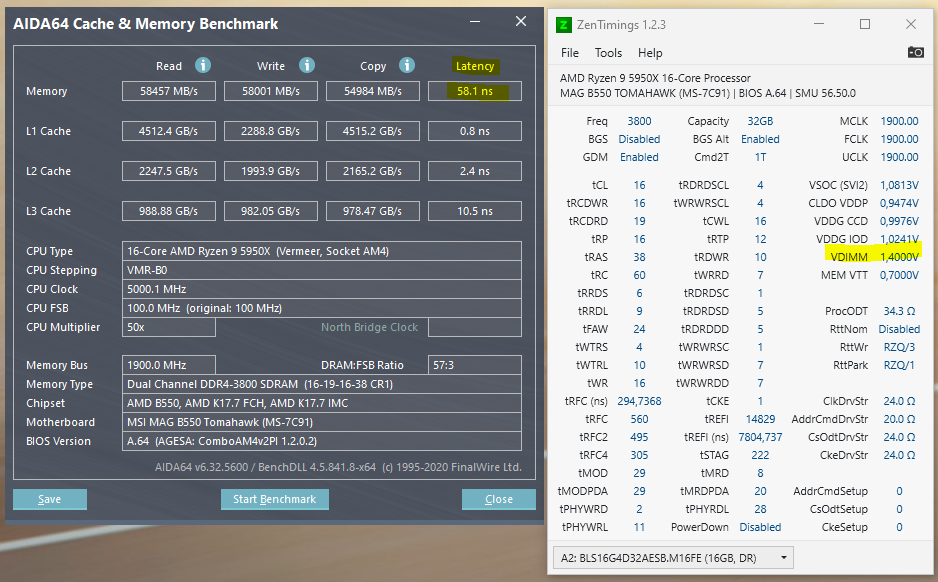Click the L3 Cache Copy 978.47 GB/s field
The image size is (938, 582).
click(x=373, y=211)
